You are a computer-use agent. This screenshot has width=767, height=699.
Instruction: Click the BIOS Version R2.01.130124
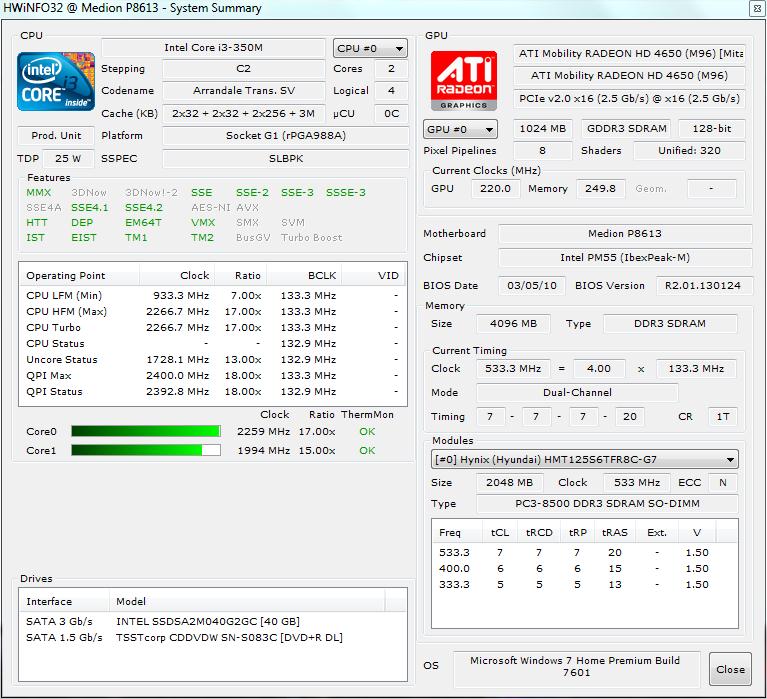coord(702,286)
